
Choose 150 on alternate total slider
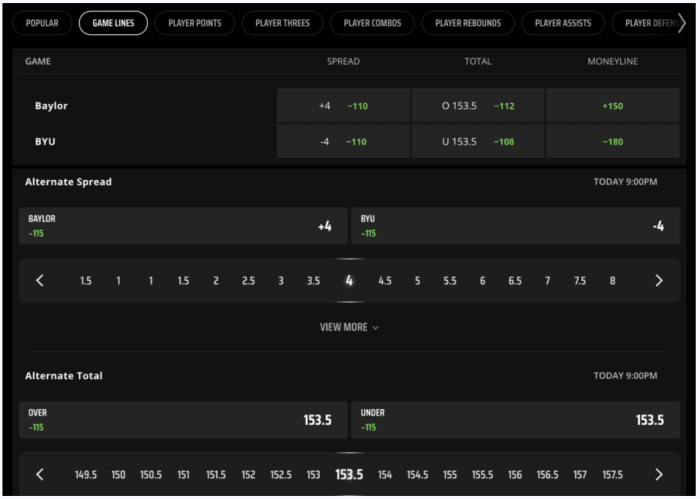coord(118,474)
